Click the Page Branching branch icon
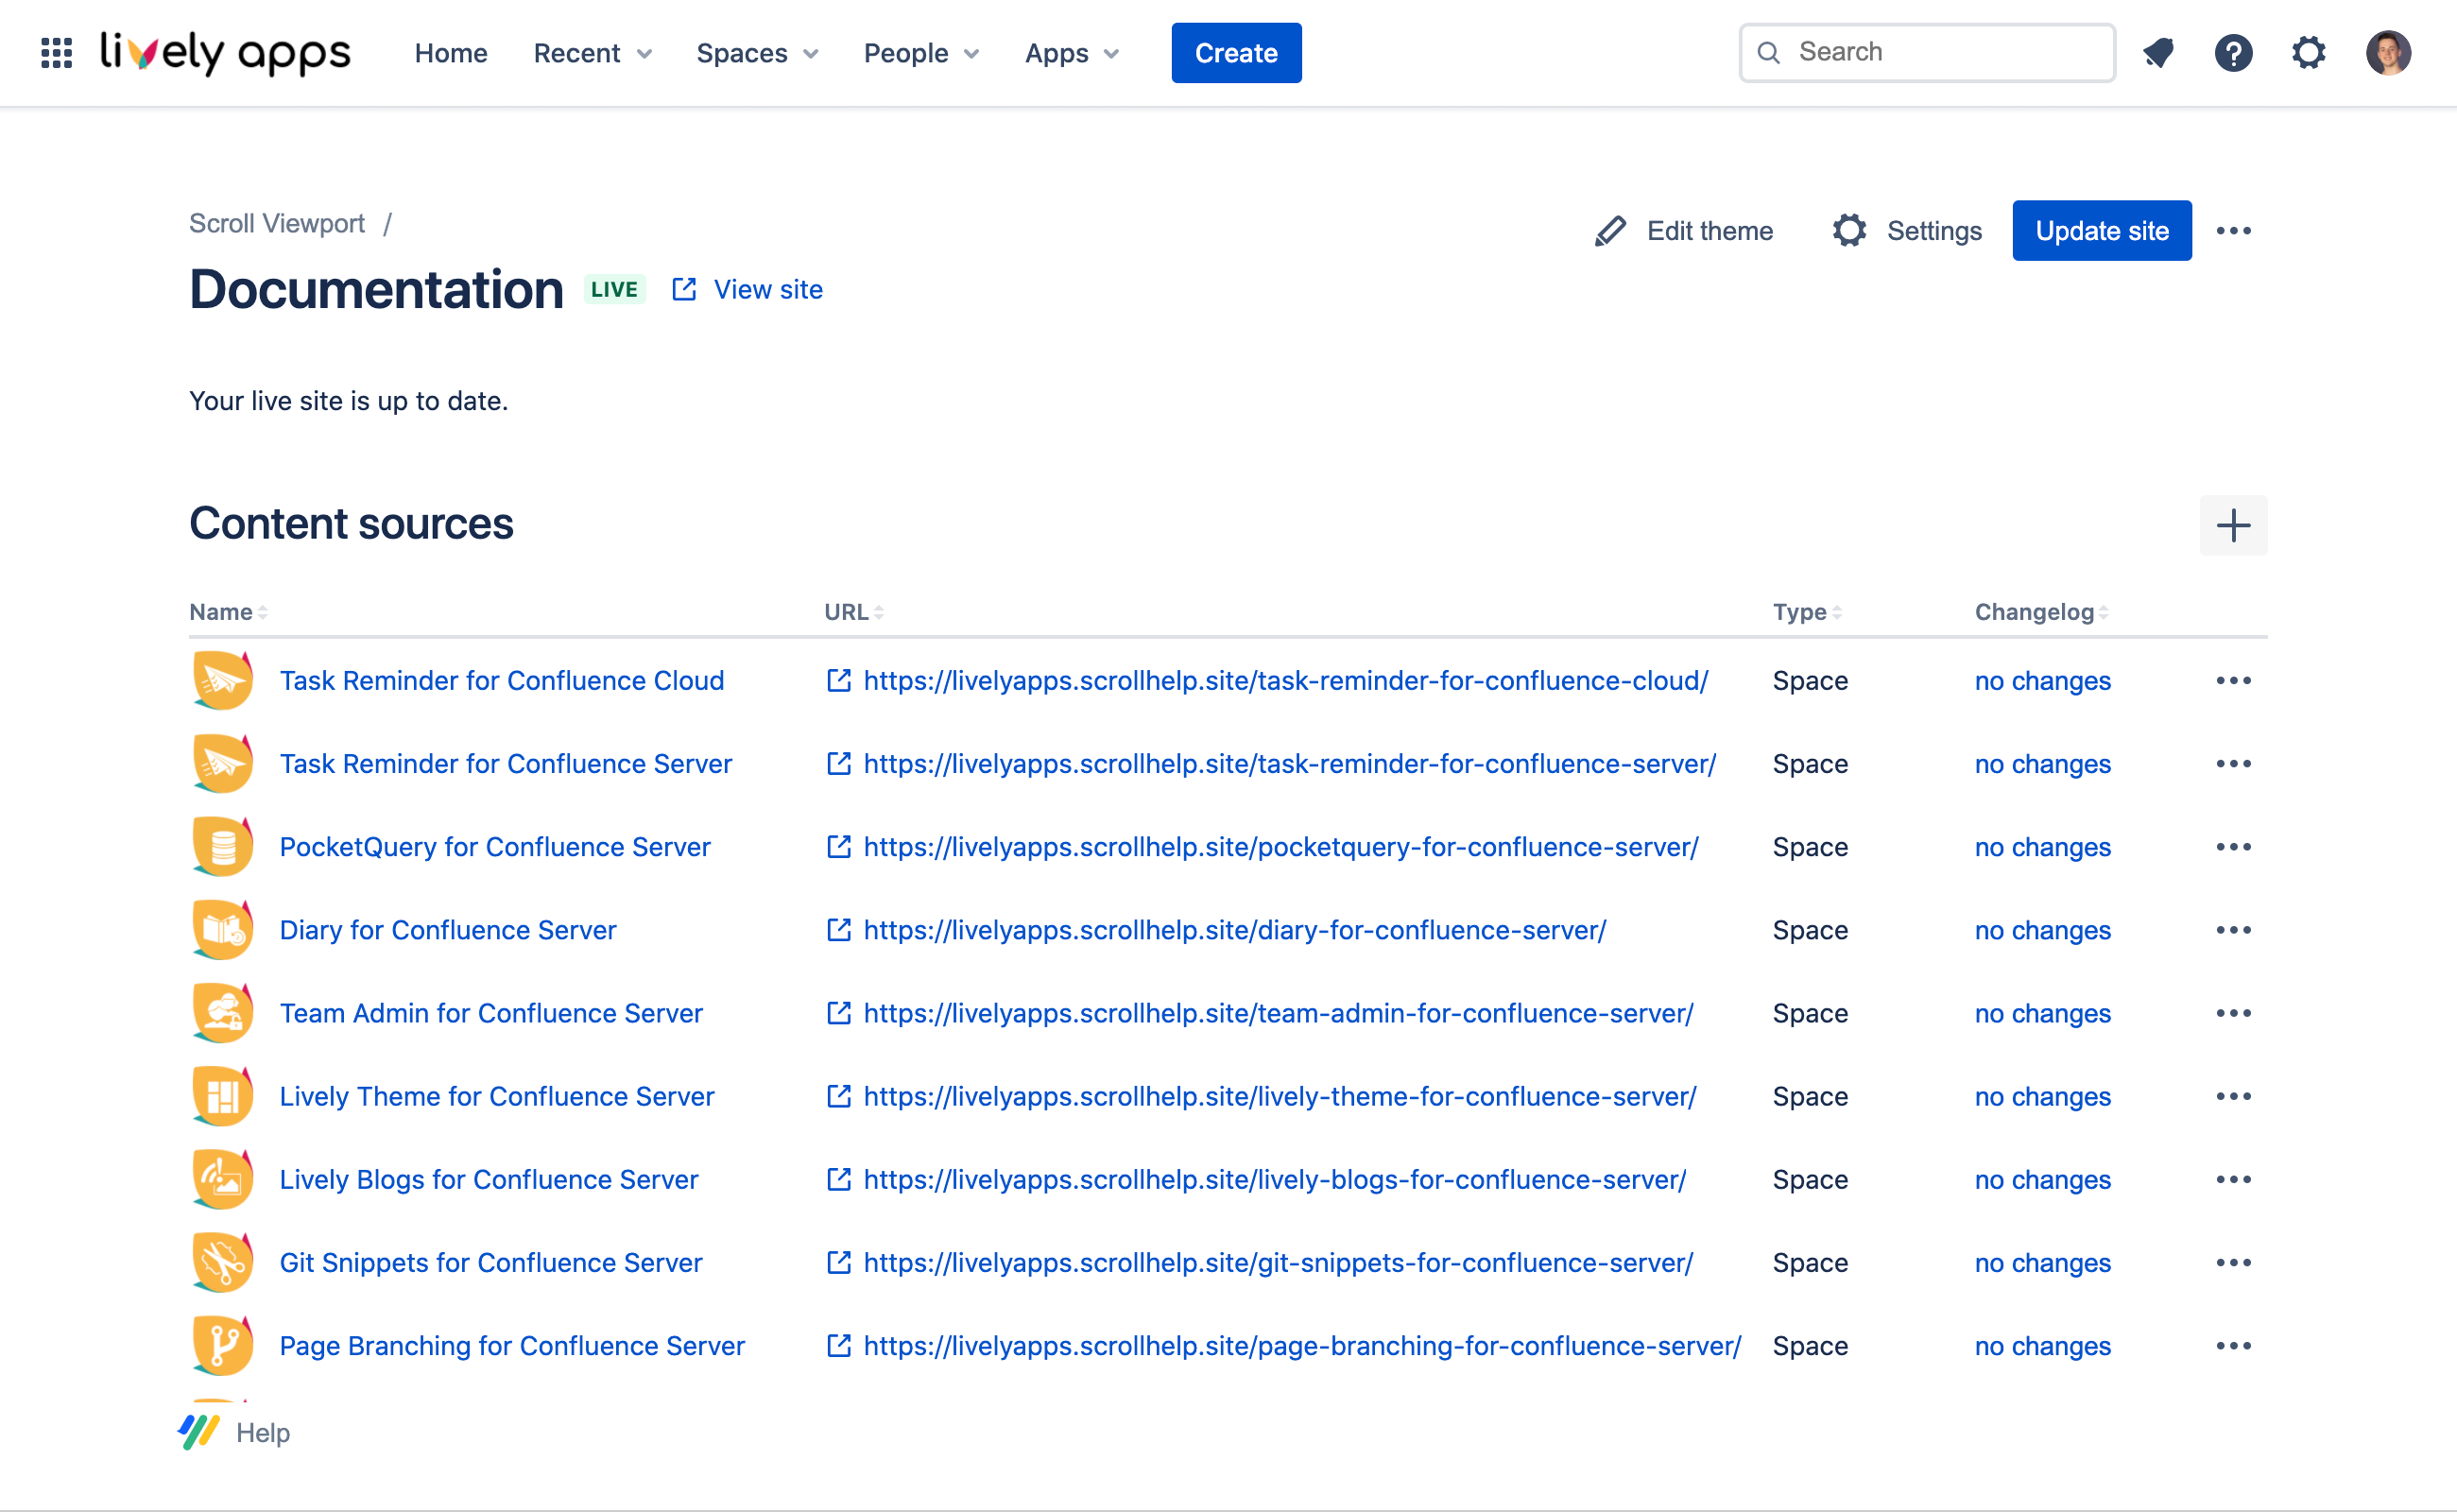 pos(222,1345)
